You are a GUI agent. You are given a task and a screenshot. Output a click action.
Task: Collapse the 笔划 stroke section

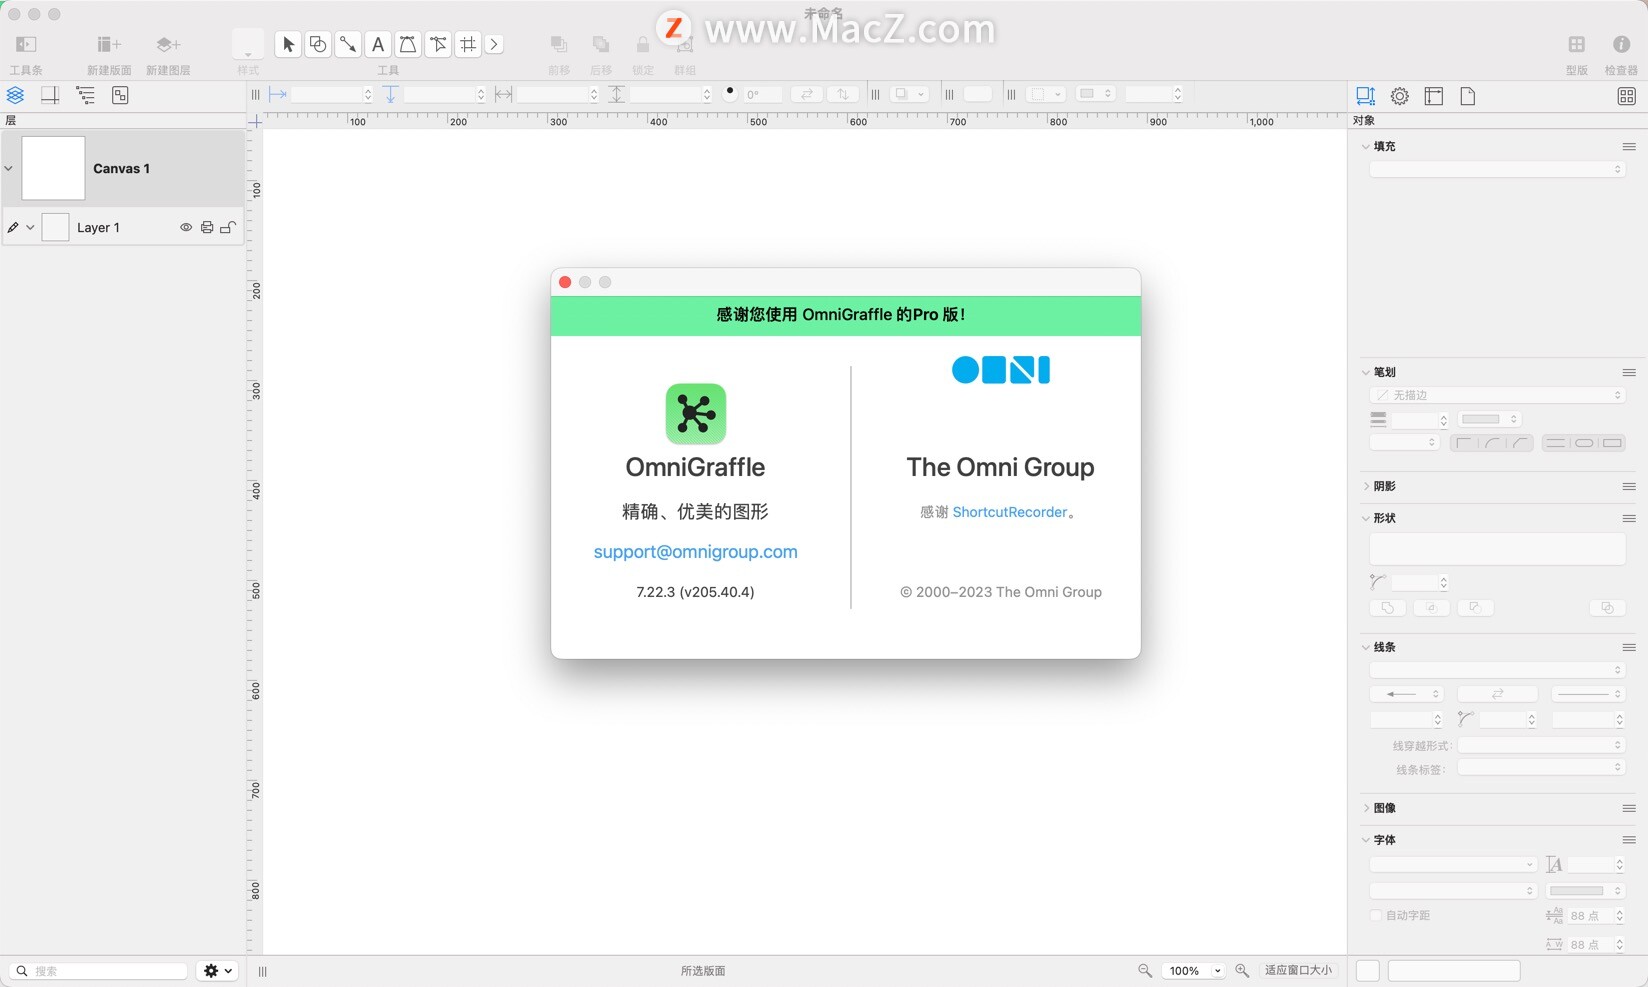point(1366,372)
